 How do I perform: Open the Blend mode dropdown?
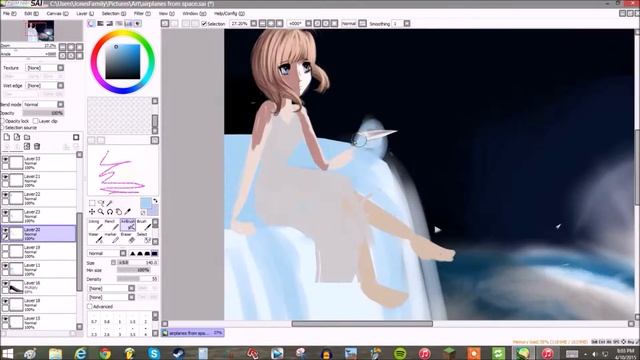click(x=60, y=104)
